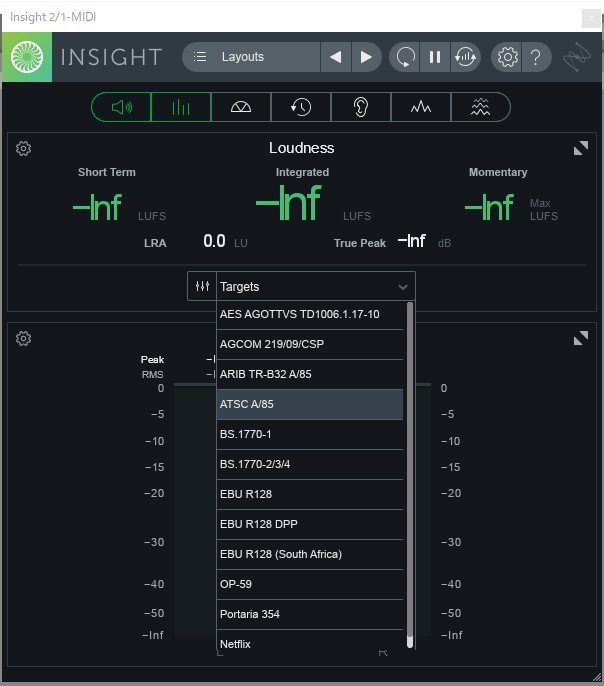604x686 pixels.
Task: Click the Peak label in Levels
Action: pos(152,360)
